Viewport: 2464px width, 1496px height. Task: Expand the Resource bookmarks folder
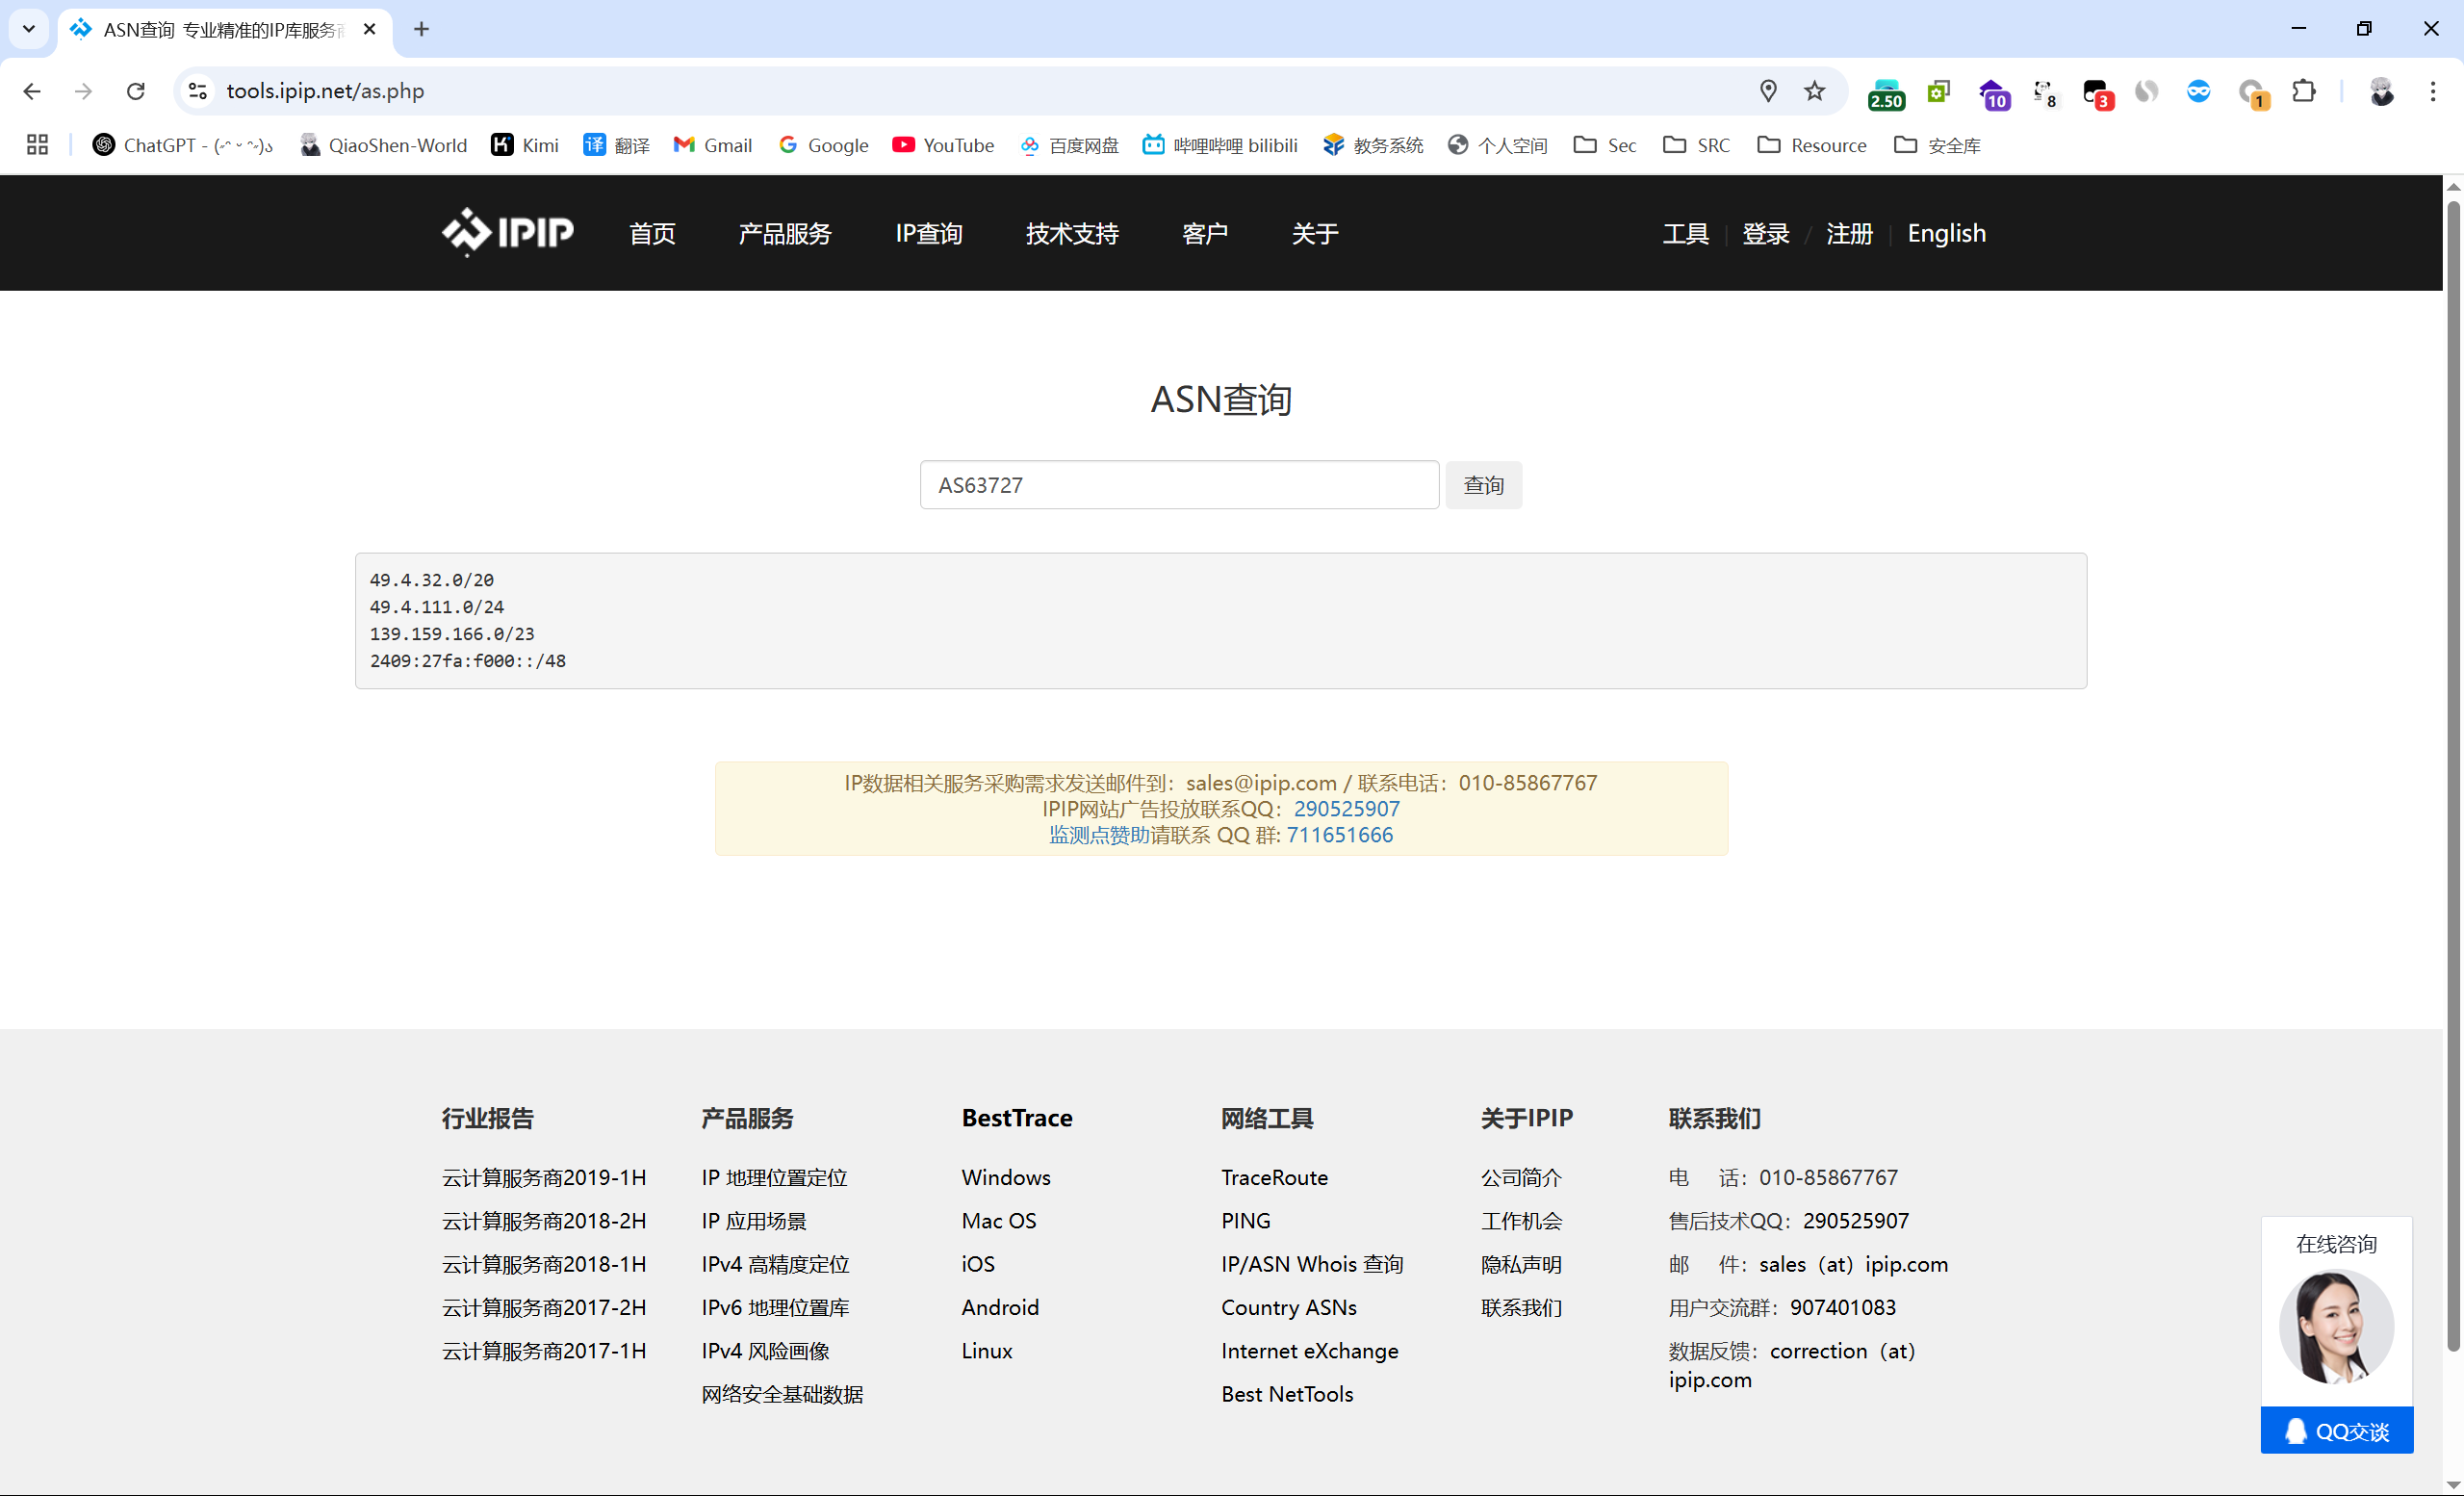(x=1811, y=145)
